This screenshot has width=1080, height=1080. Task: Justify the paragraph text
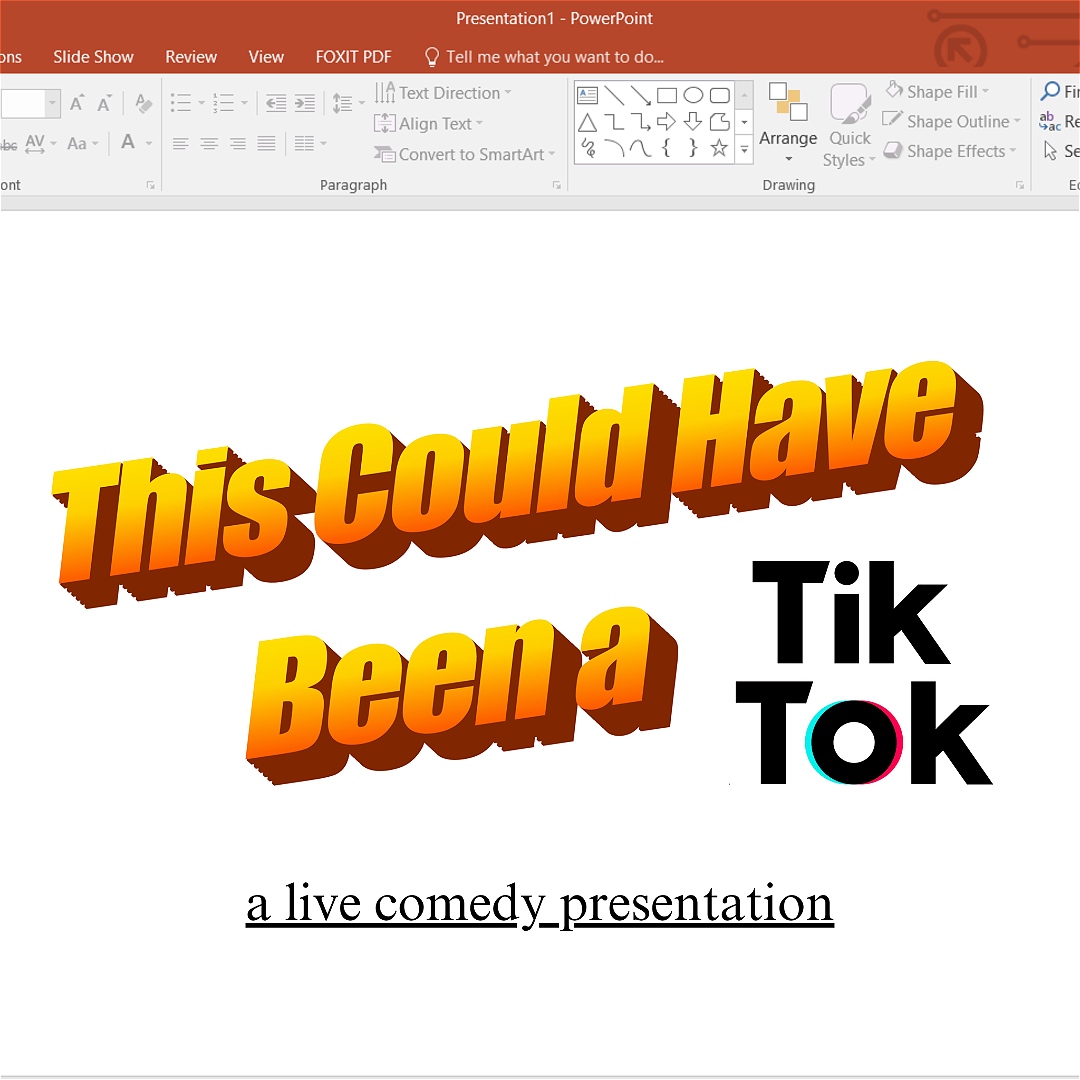coord(267,143)
